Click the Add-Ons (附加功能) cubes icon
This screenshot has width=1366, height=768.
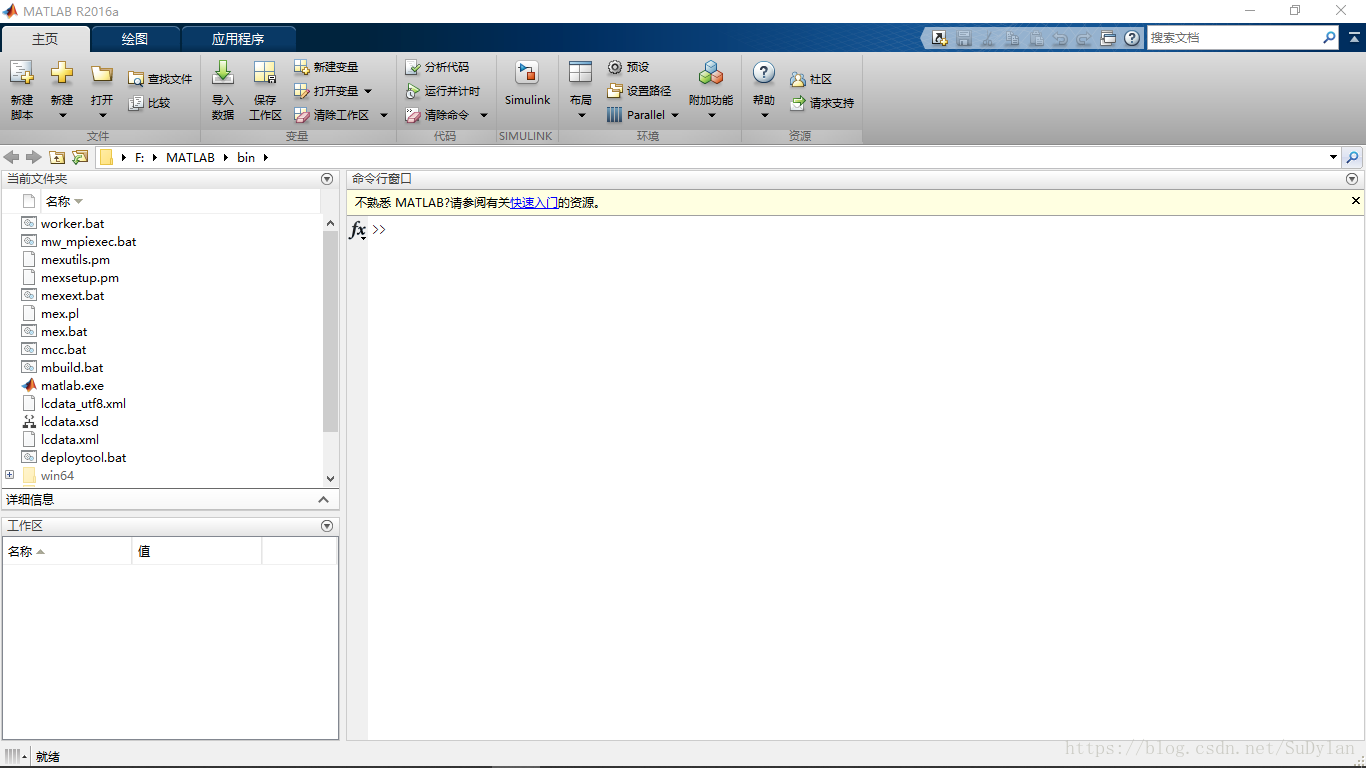[711, 73]
